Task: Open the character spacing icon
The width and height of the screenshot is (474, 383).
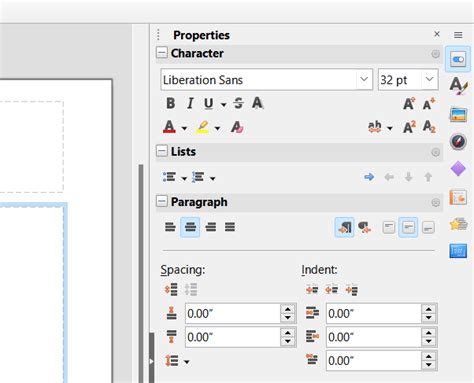Action: [x=375, y=127]
